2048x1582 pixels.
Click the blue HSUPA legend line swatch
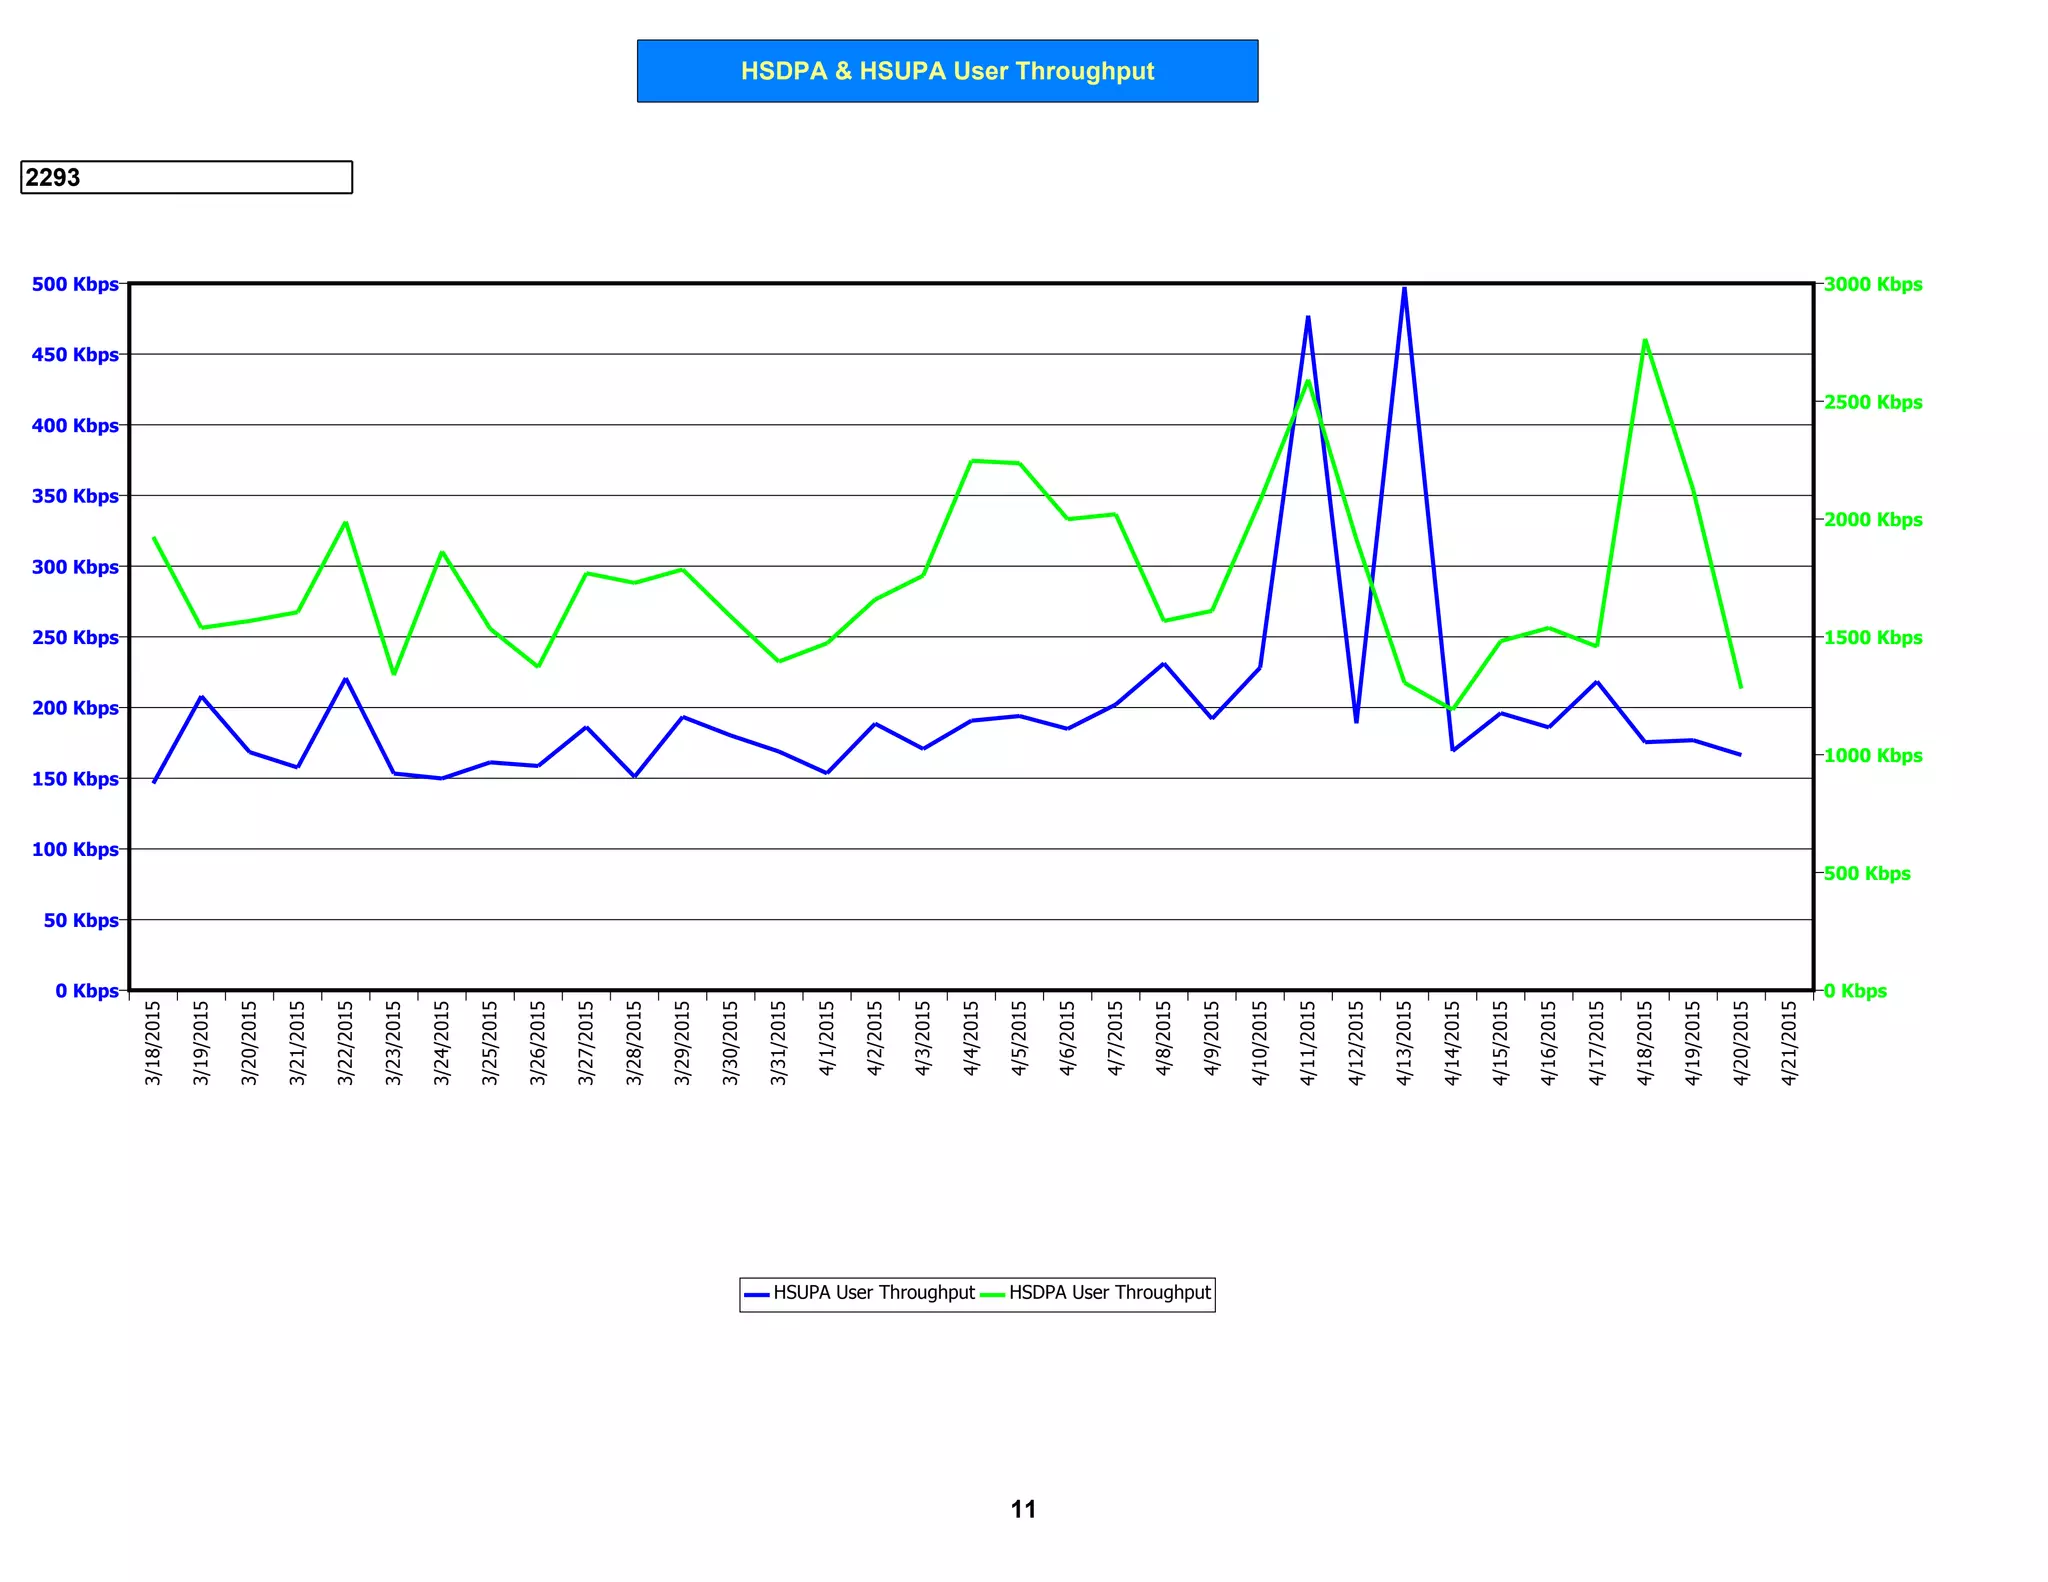point(757,1294)
